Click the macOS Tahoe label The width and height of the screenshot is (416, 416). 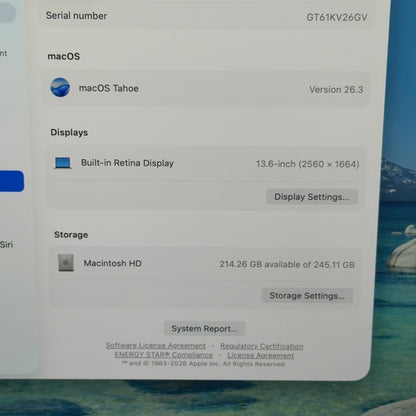(109, 88)
